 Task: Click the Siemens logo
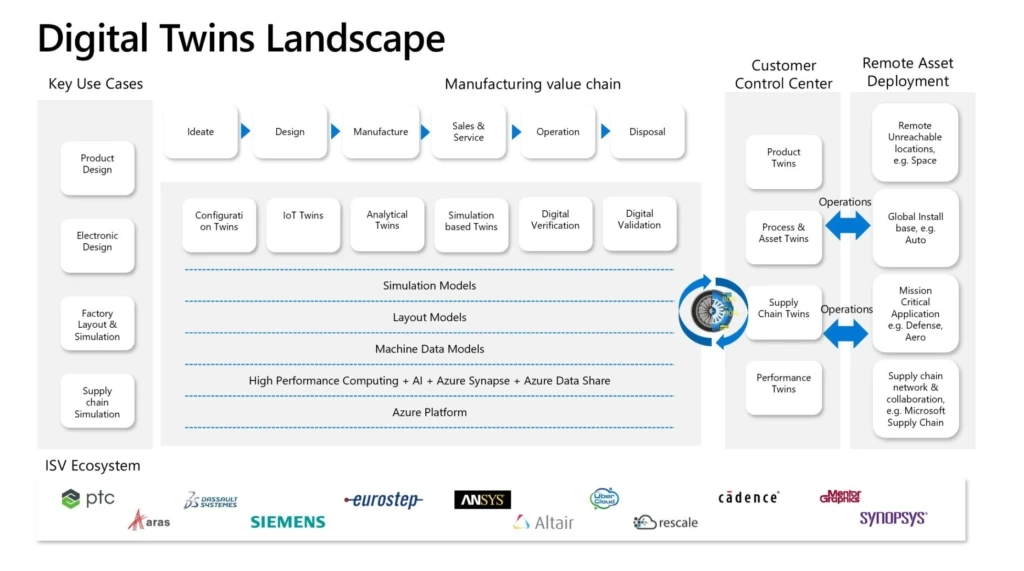287,522
